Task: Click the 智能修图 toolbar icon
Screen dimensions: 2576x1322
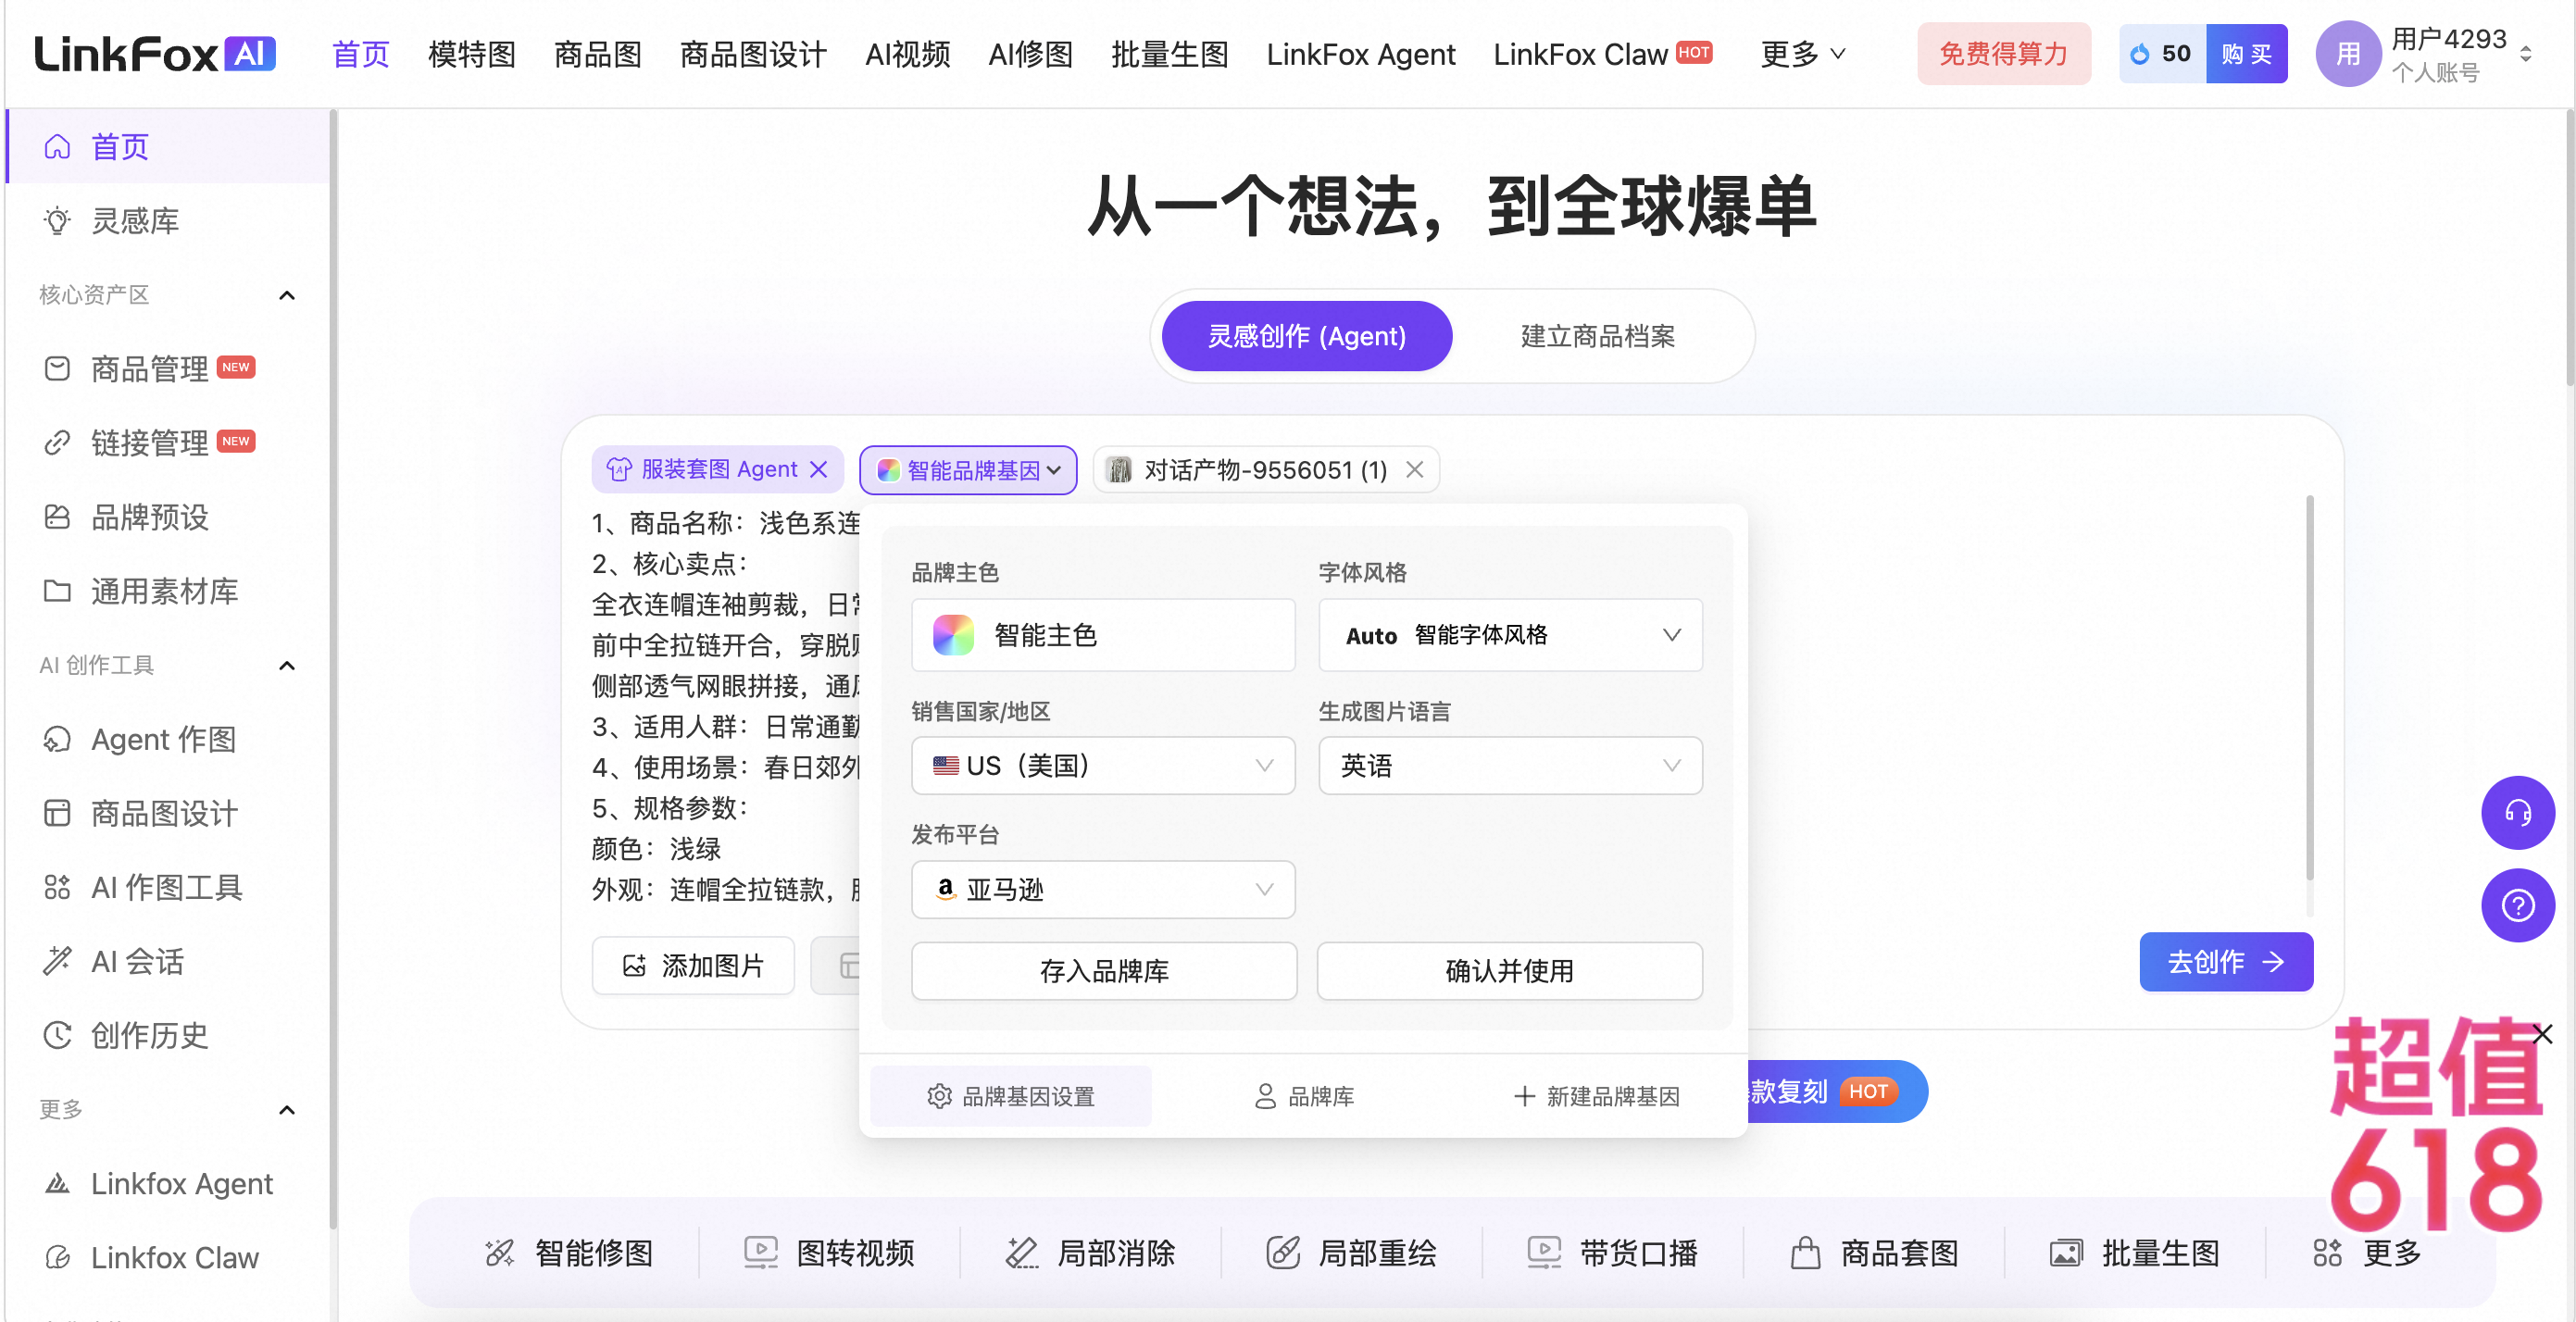Action: tap(499, 1253)
